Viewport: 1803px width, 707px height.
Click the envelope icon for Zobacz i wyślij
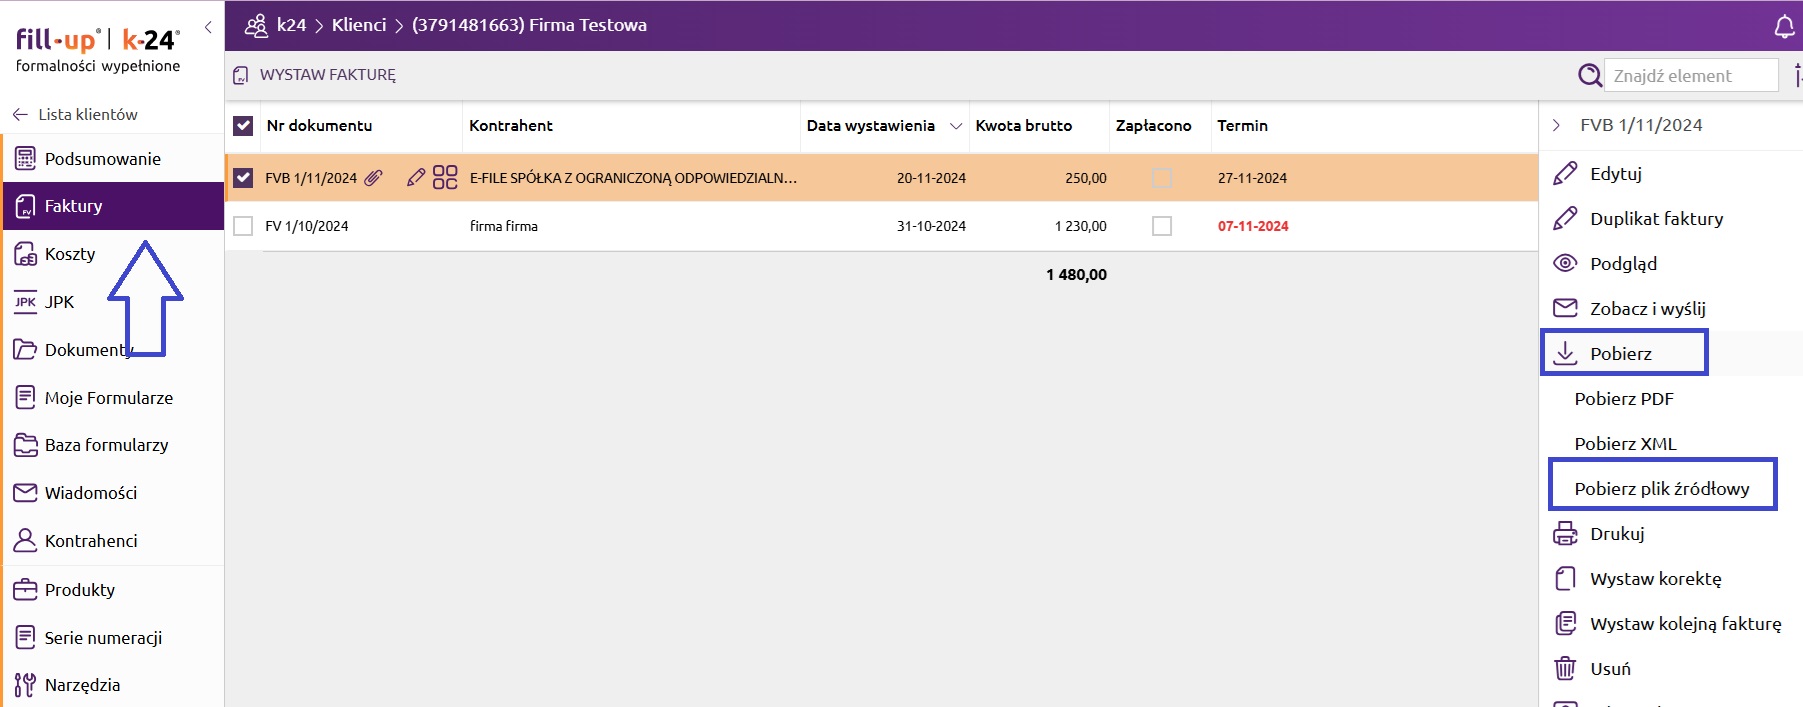[1565, 308]
